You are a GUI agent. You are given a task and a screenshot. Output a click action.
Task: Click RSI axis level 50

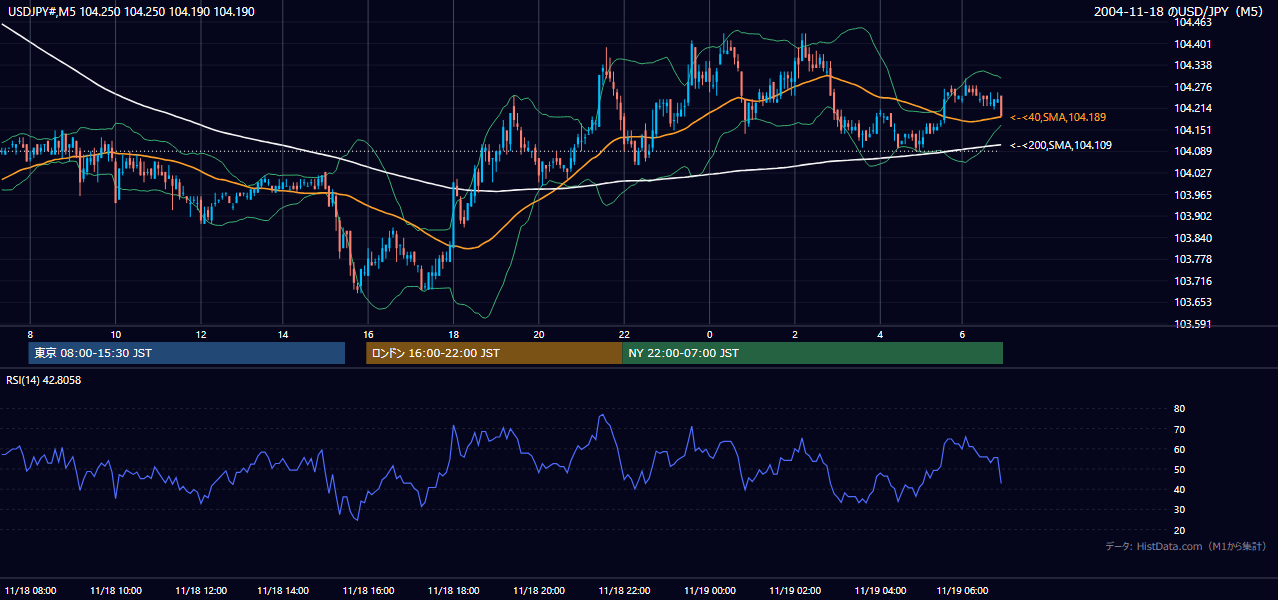[x=1180, y=469]
